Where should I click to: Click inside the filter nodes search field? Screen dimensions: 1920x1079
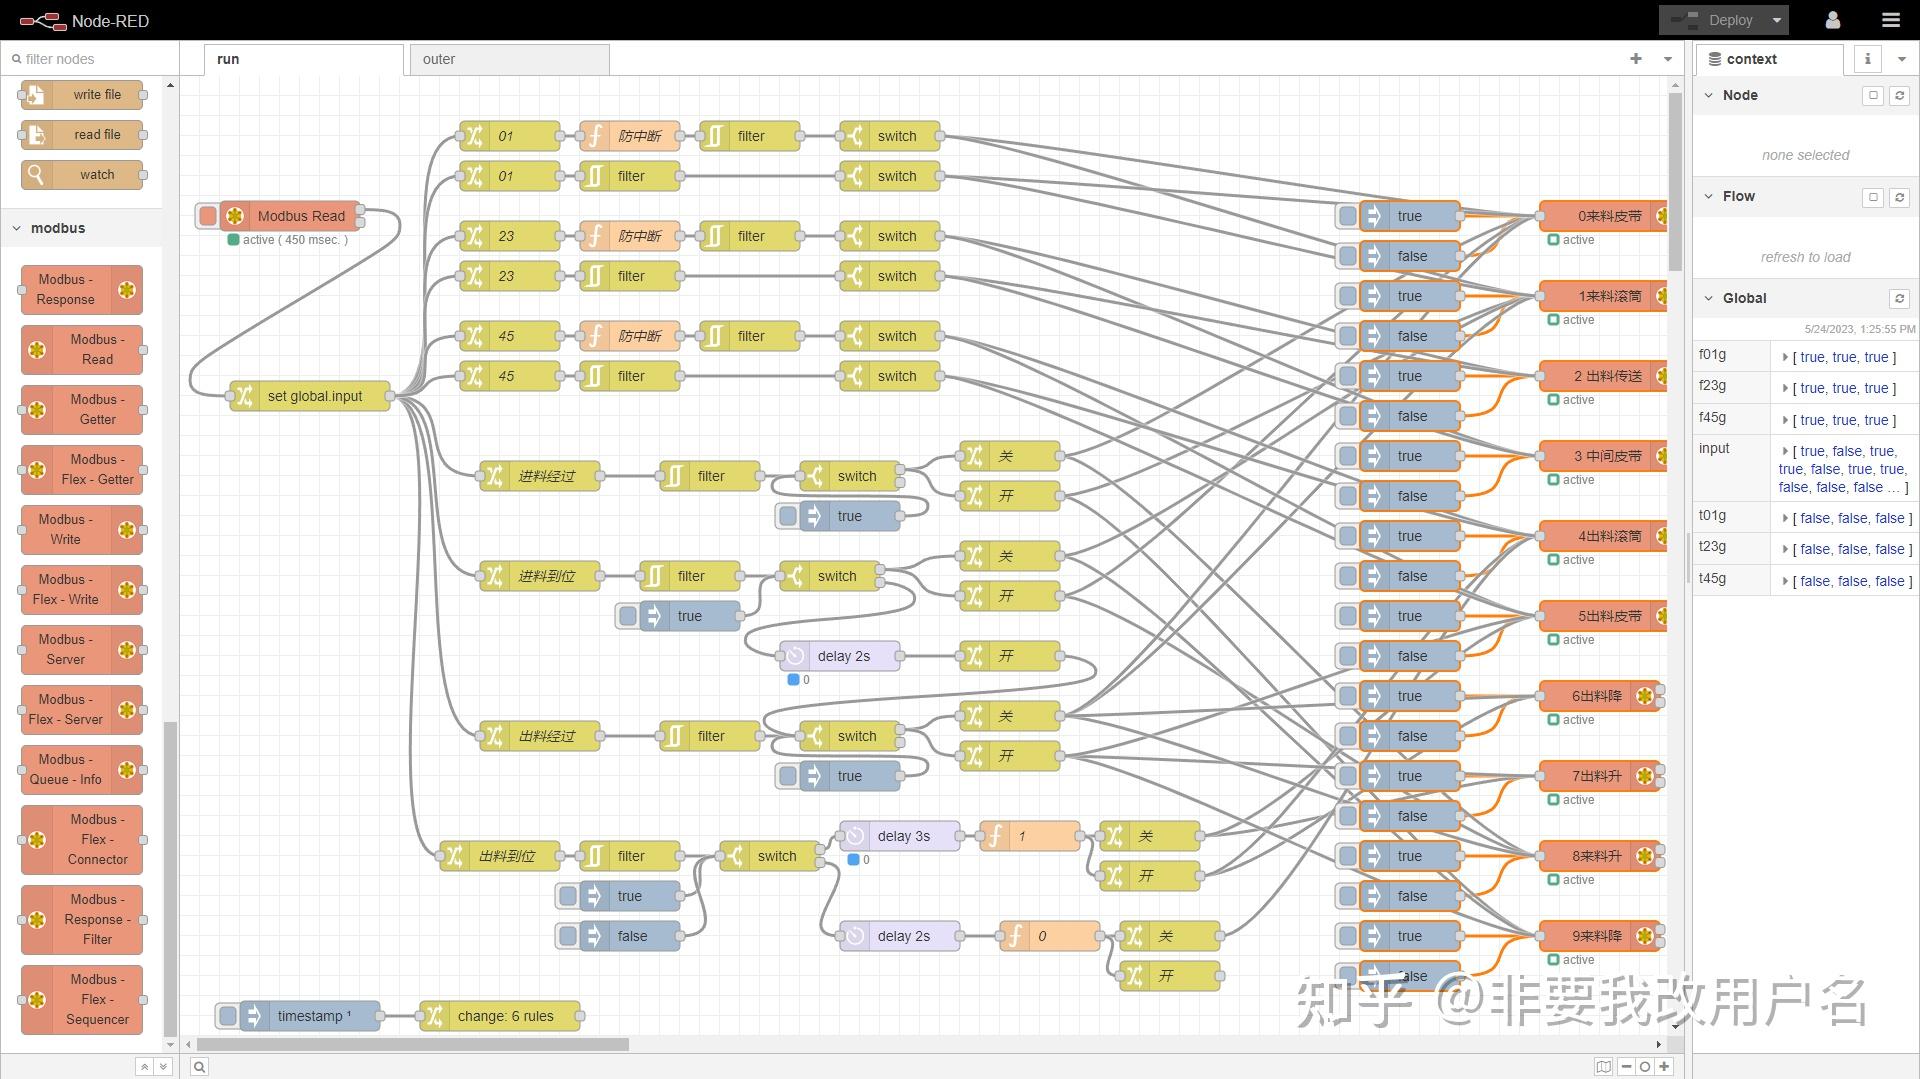click(90, 58)
